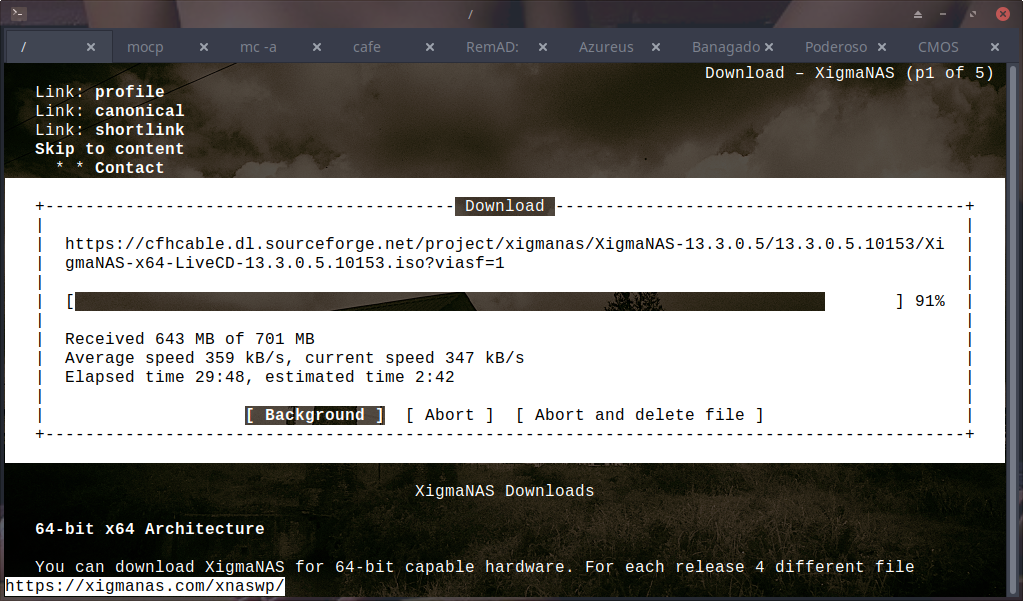Image resolution: width=1023 pixels, height=601 pixels.
Task: Close the '/' tab
Action: point(91,47)
